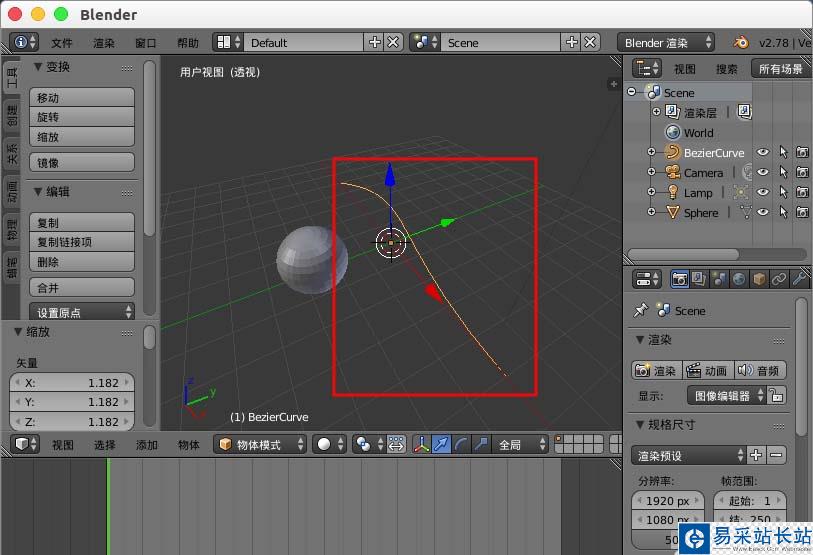Open the World properties tab icon
Screen dimensions: 813x555
739,279
